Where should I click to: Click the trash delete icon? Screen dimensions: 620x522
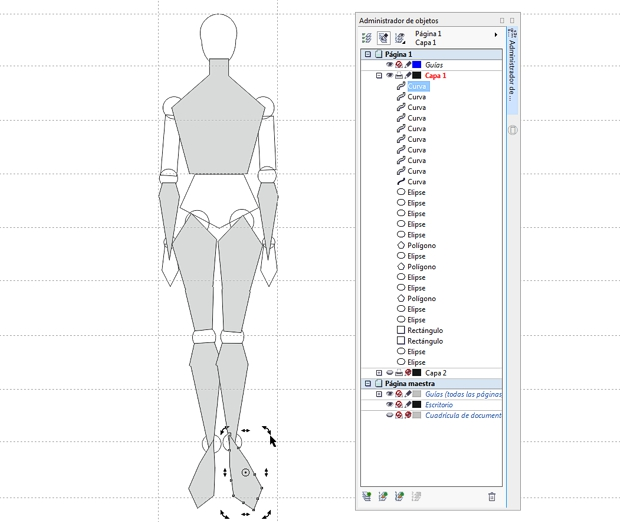(x=491, y=496)
